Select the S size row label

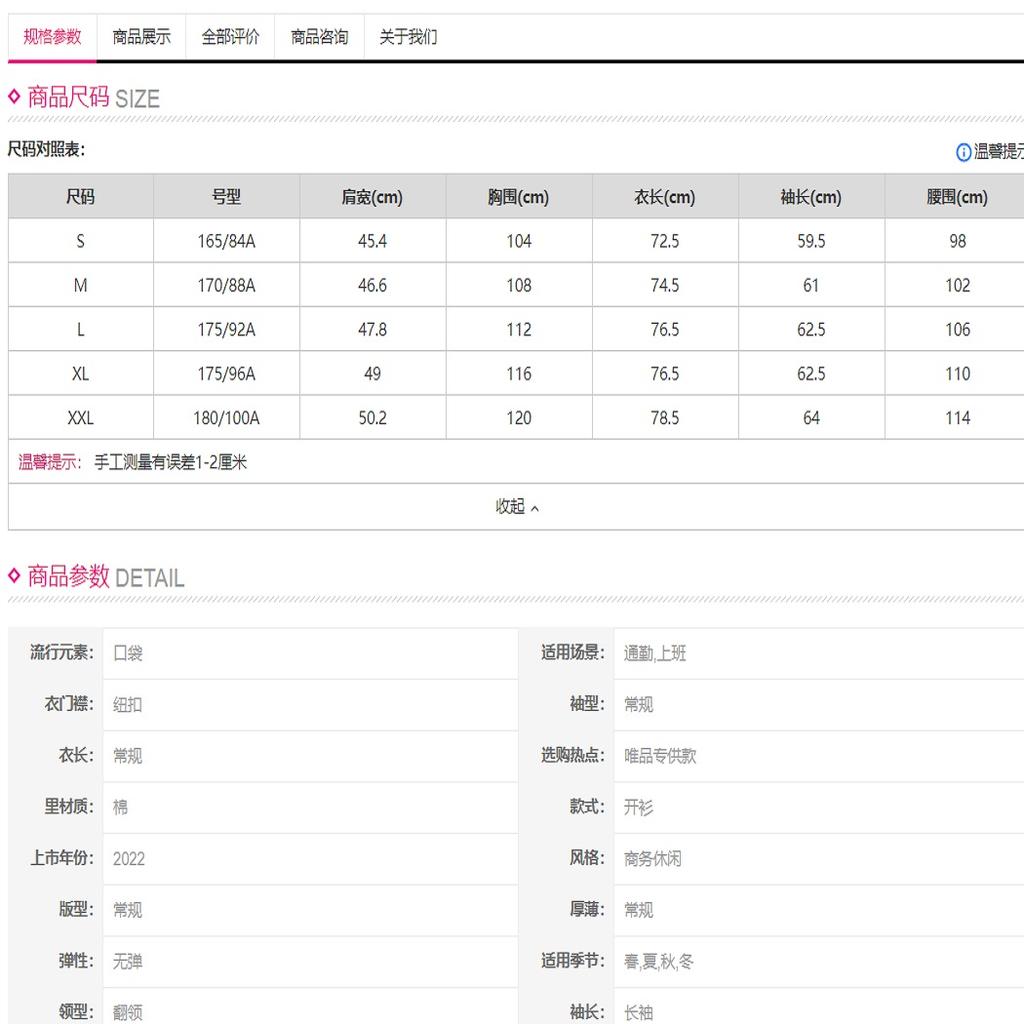tap(80, 241)
